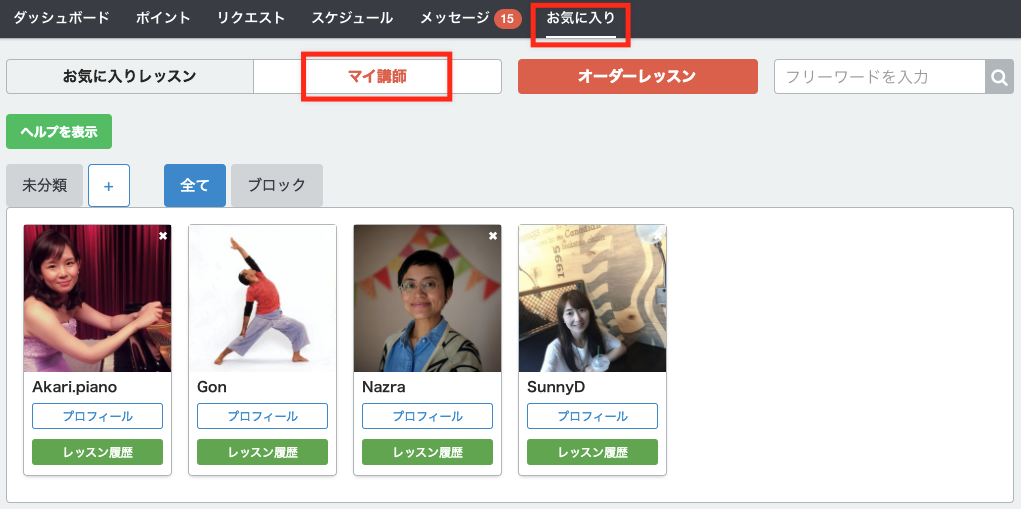Open レッスン履歴 for SunnyD
Image resolution: width=1021 pixels, height=509 pixels.
pos(593,452)
